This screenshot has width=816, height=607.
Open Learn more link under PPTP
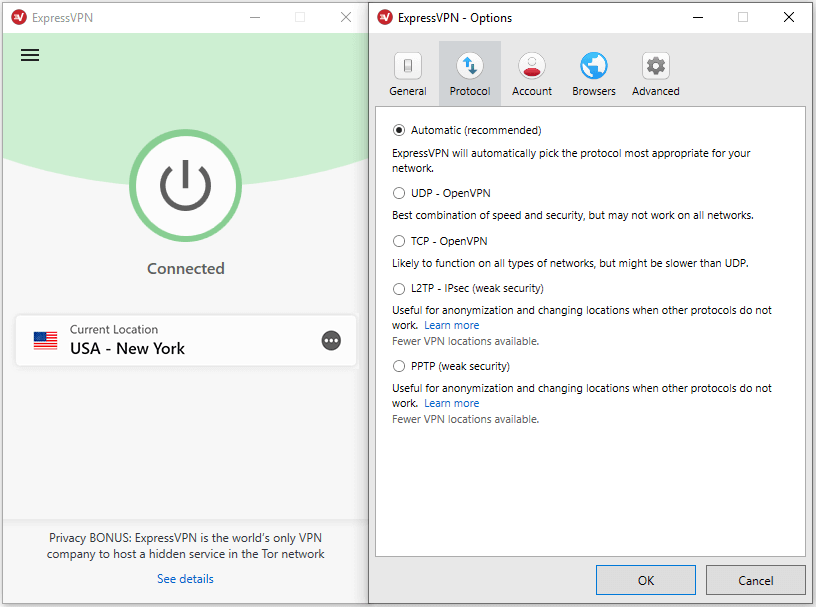[452, 403]
